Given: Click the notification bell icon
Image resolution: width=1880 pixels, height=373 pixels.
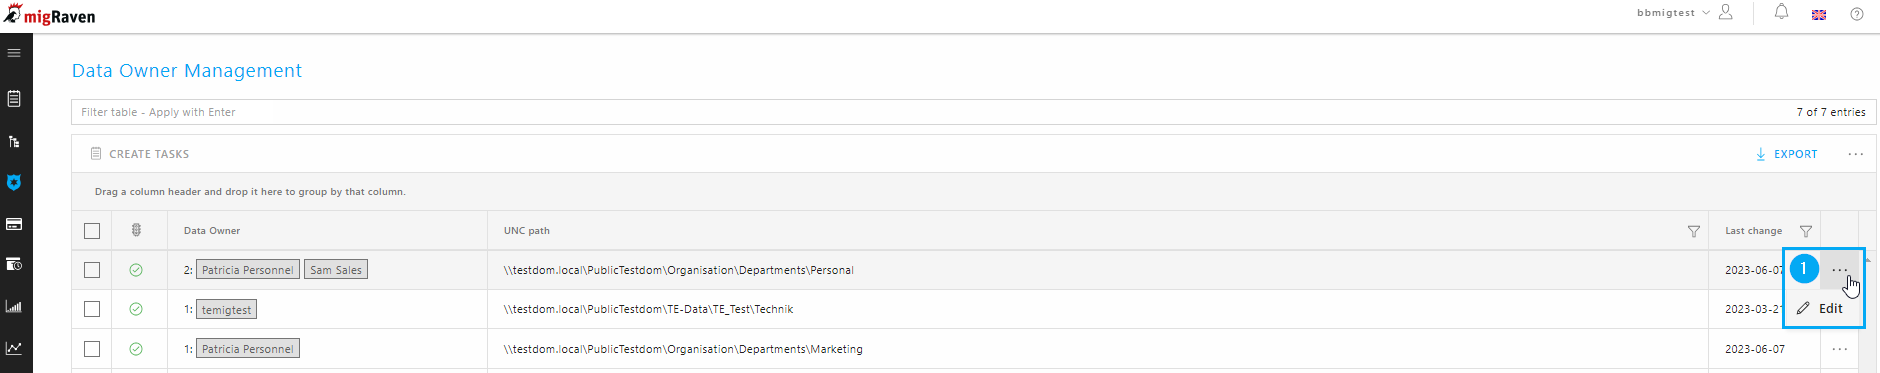Looking at the screenshot, I should (1781, 13).
